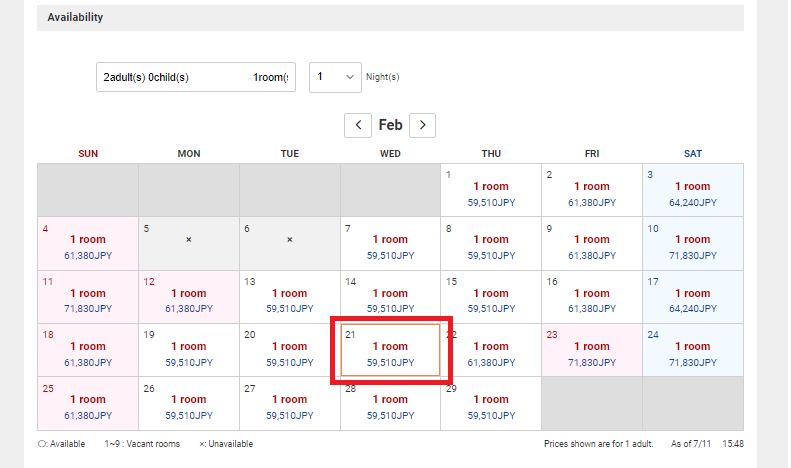
Task: Select Saturday February 17 room
Action: (692, 297)
